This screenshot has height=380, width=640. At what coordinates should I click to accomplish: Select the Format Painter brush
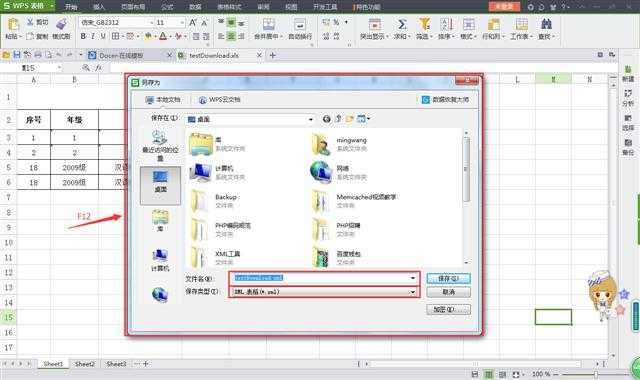click(x=61, y=24)
